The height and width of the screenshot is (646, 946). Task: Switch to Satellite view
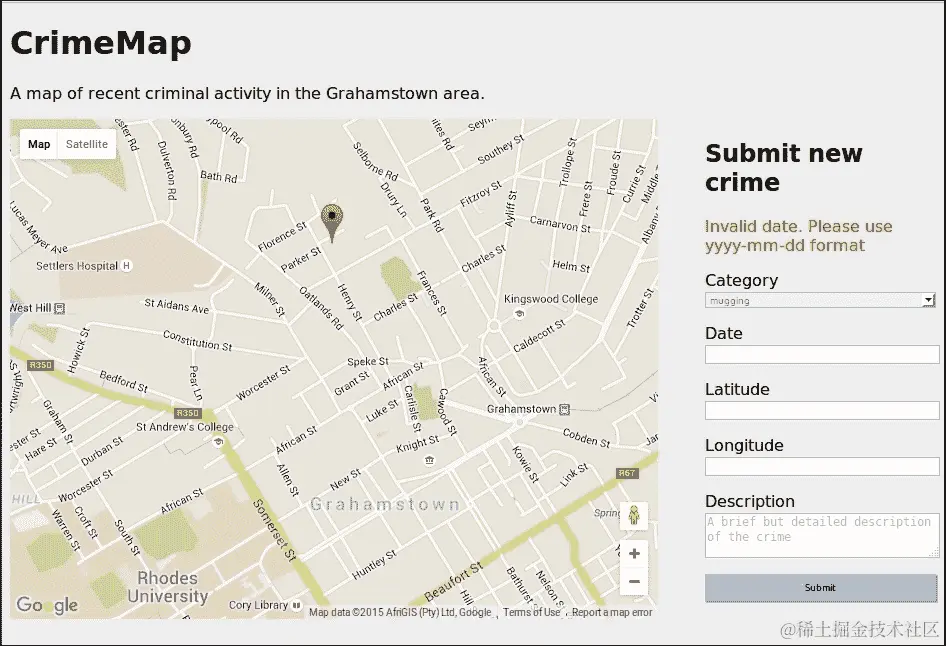pyautogui.click(x=87, y=144)
